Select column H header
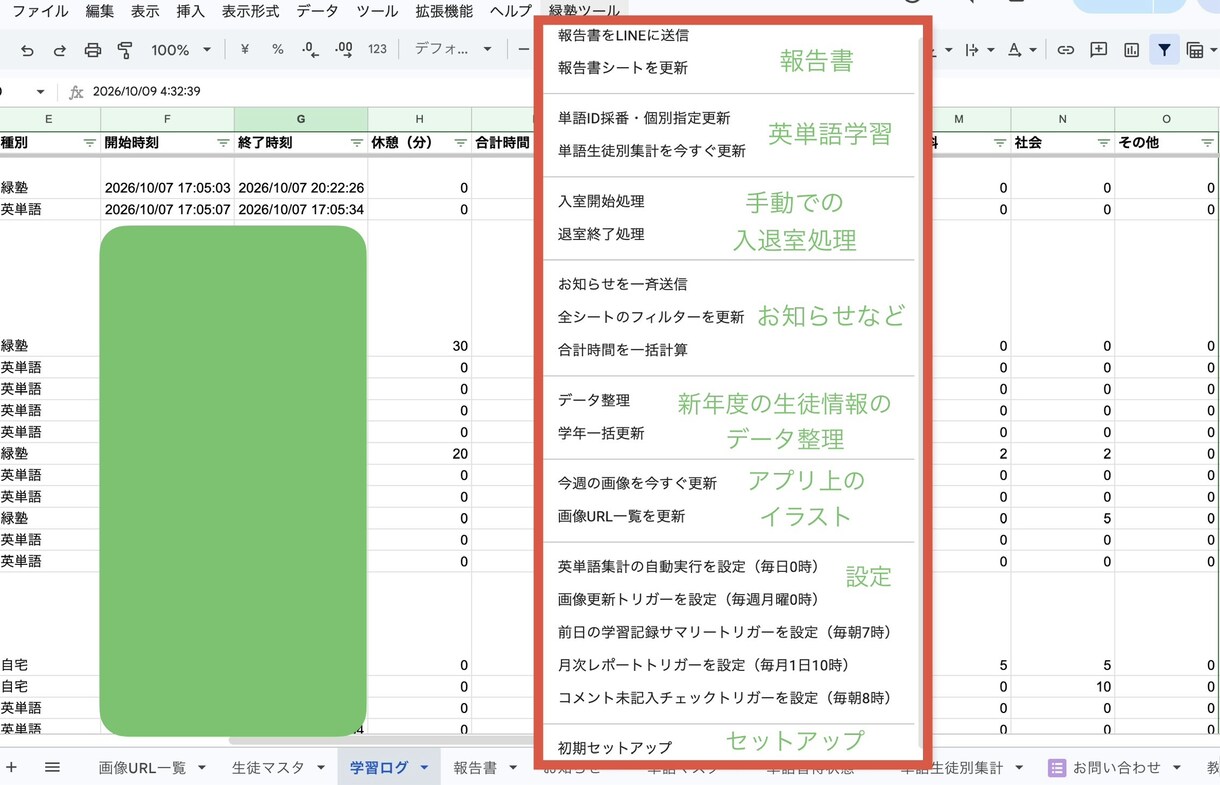 click(419, 119)
